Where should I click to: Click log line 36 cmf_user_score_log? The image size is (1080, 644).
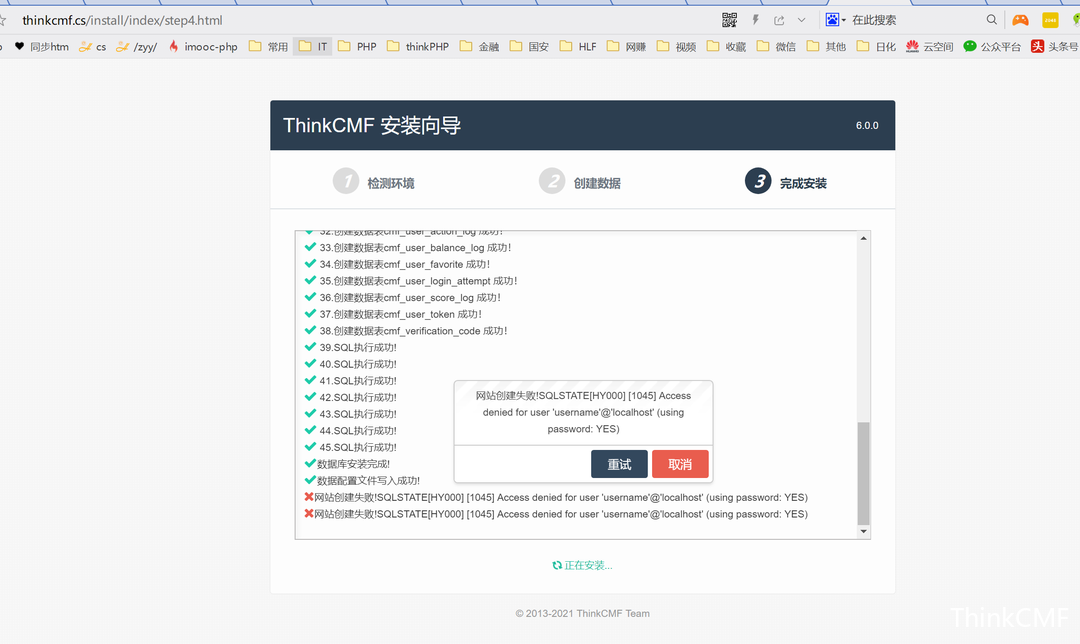click(x=410, y=298)
